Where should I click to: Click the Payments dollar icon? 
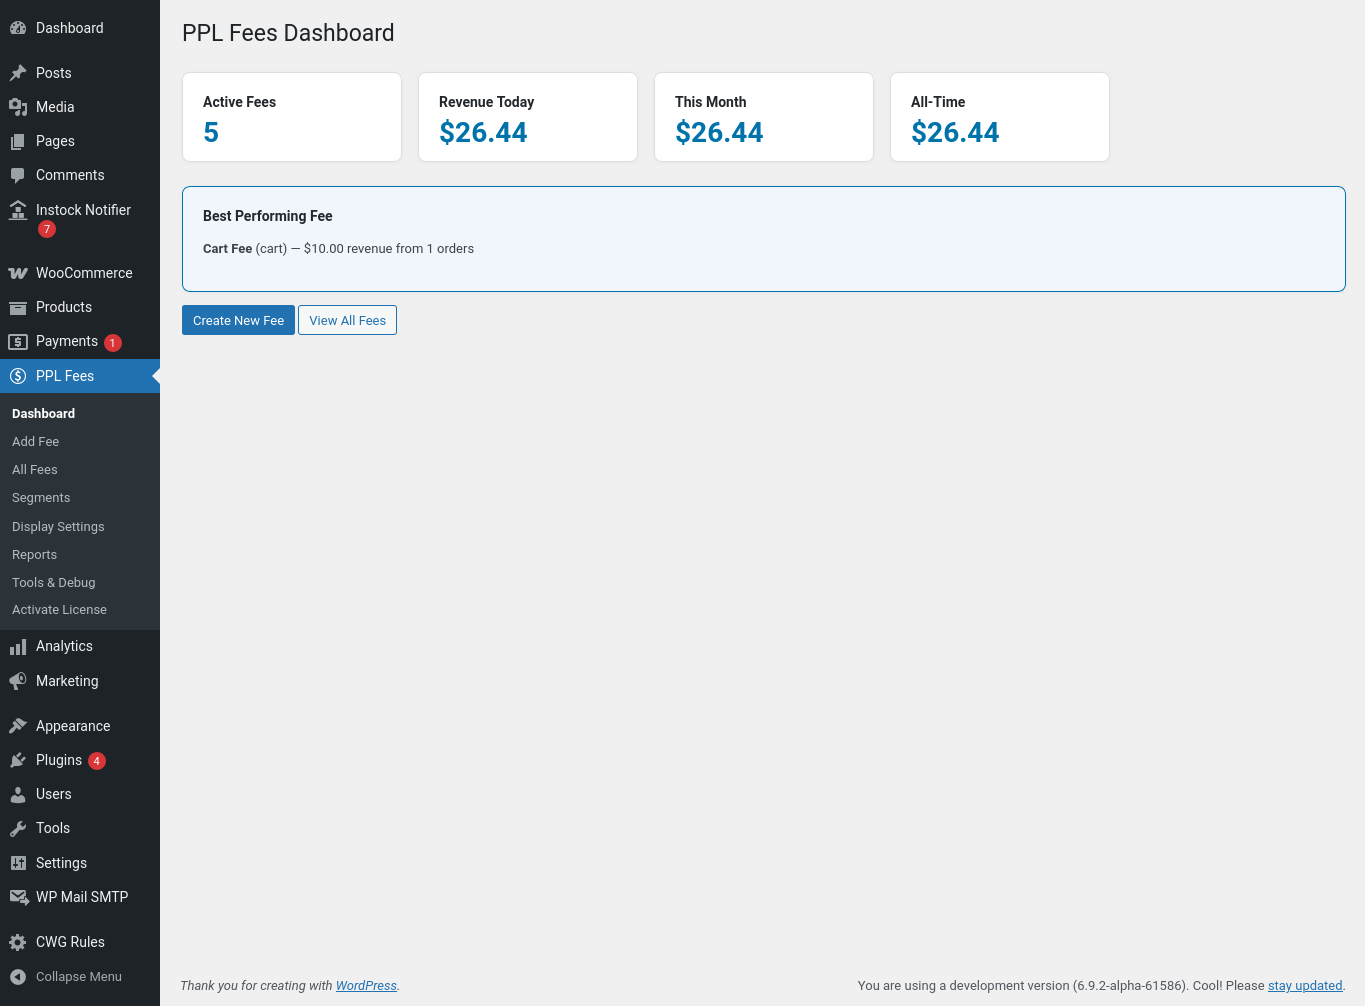click(18, 342)
